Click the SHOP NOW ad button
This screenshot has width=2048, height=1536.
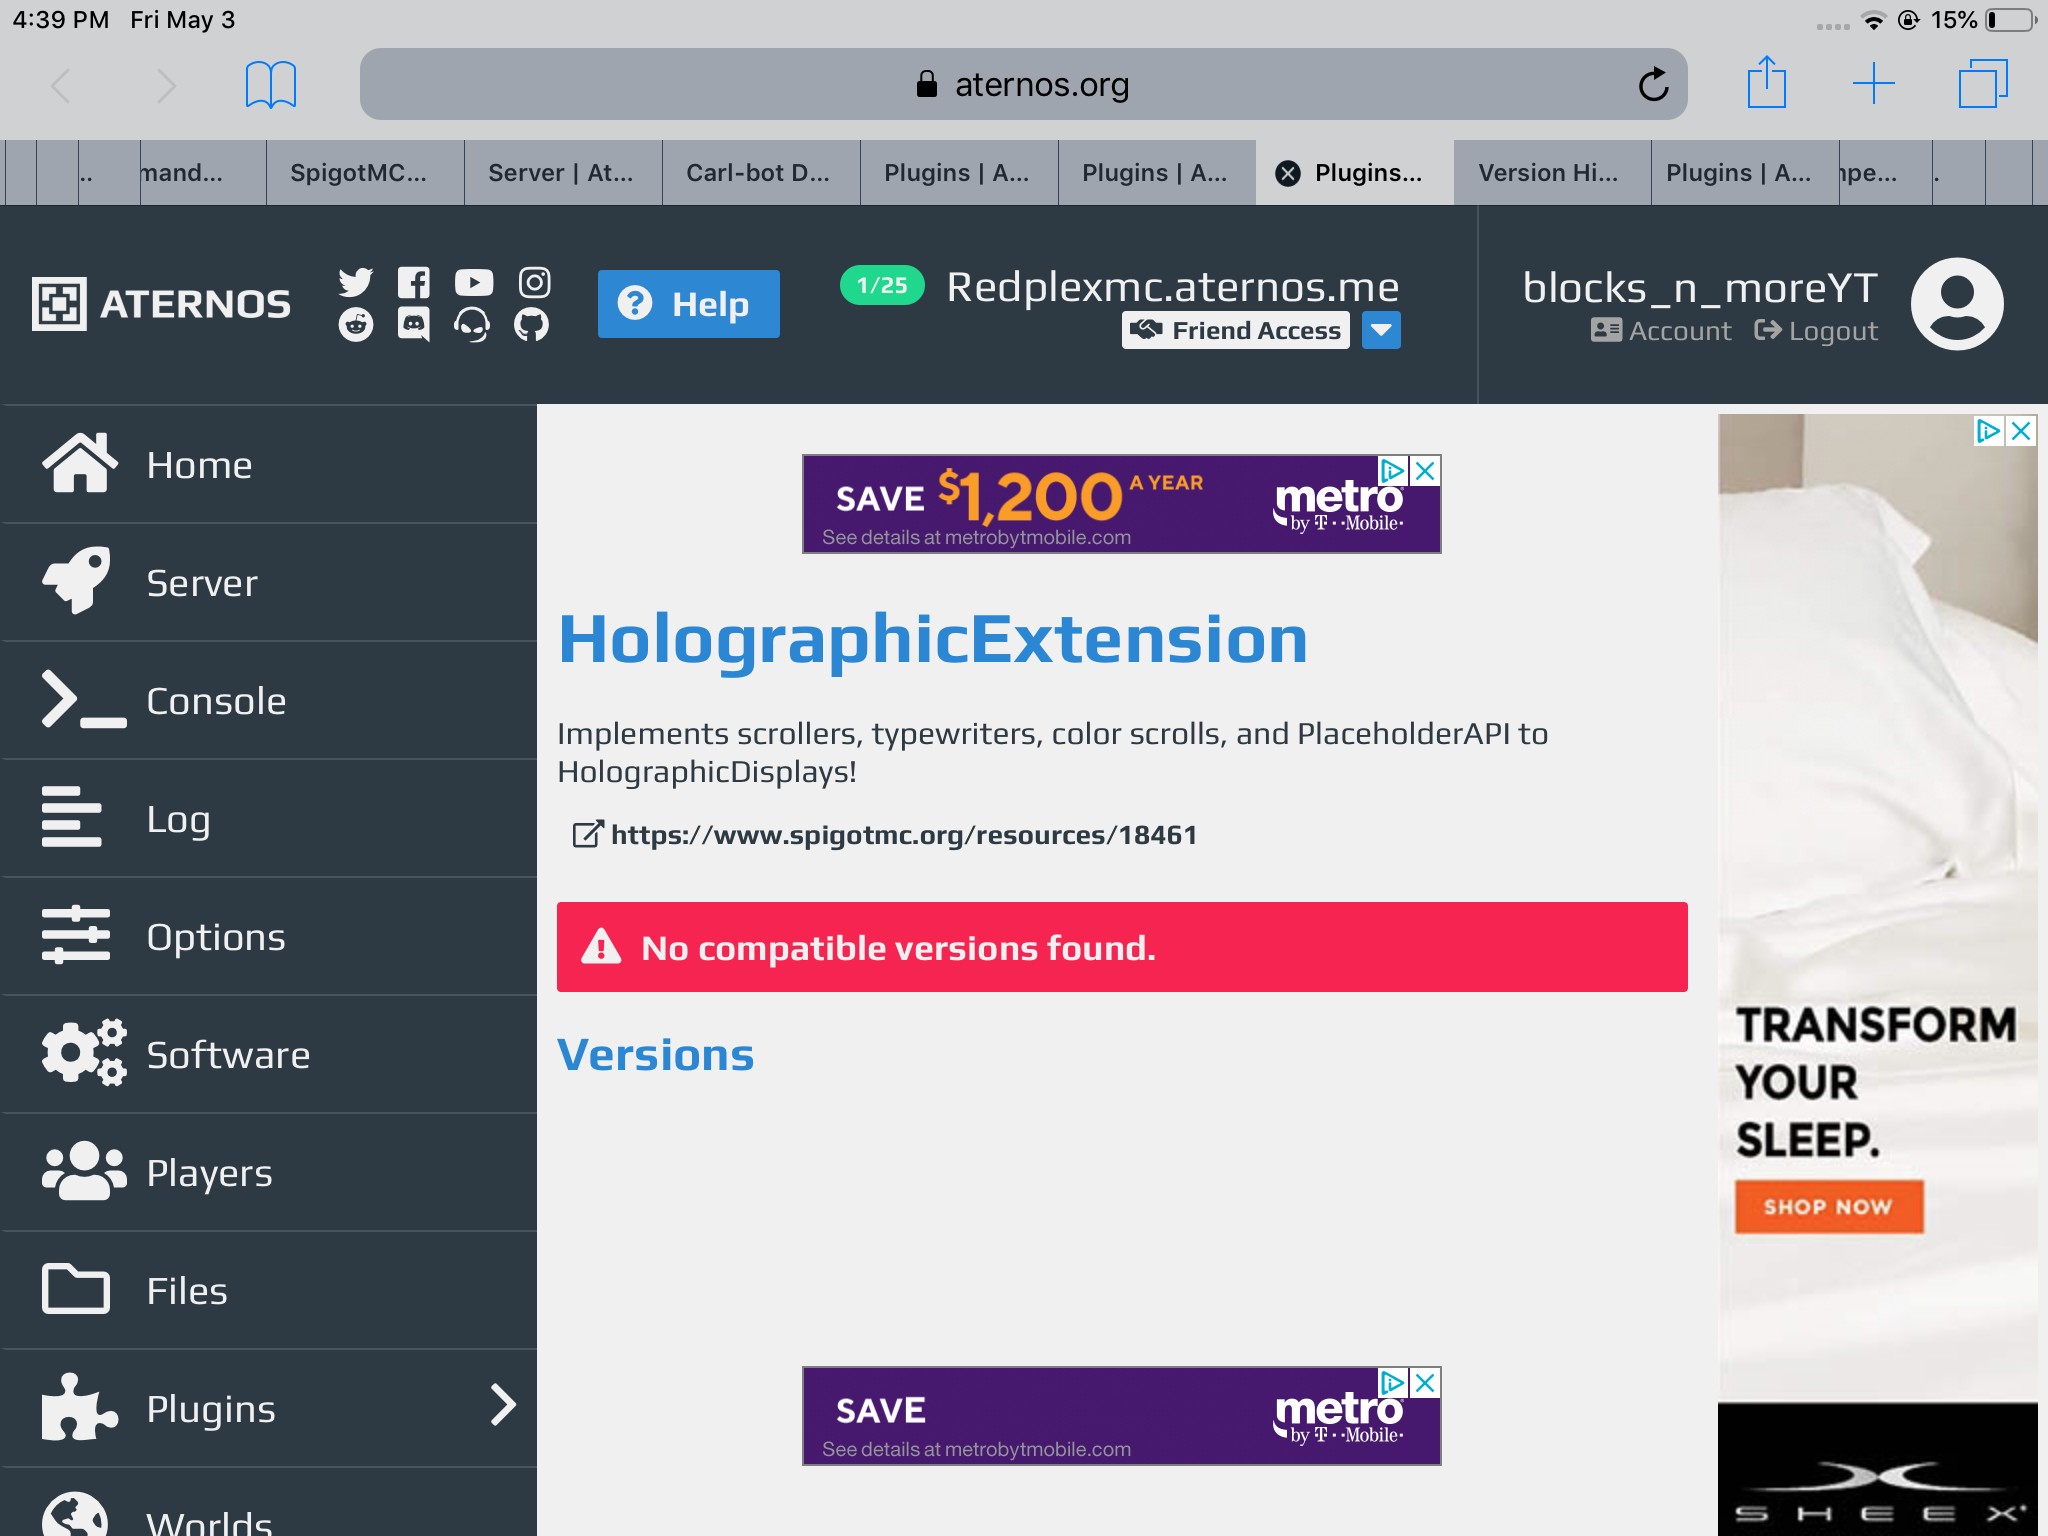(1829, 1207)
